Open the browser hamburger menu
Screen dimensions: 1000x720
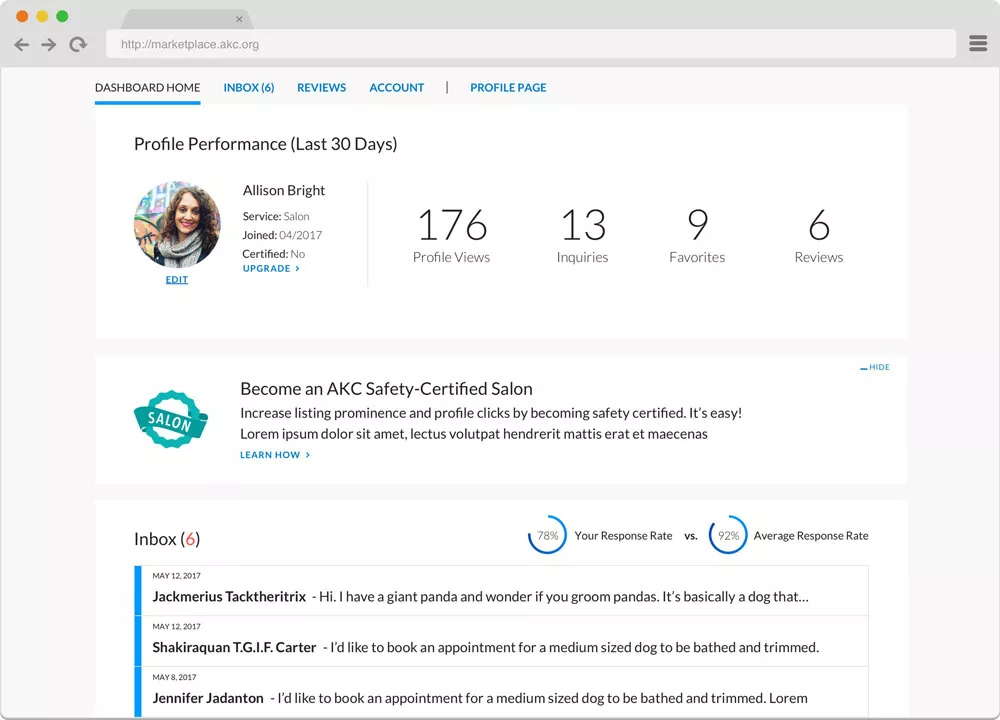pyautogui.click(x=977, y=44)
